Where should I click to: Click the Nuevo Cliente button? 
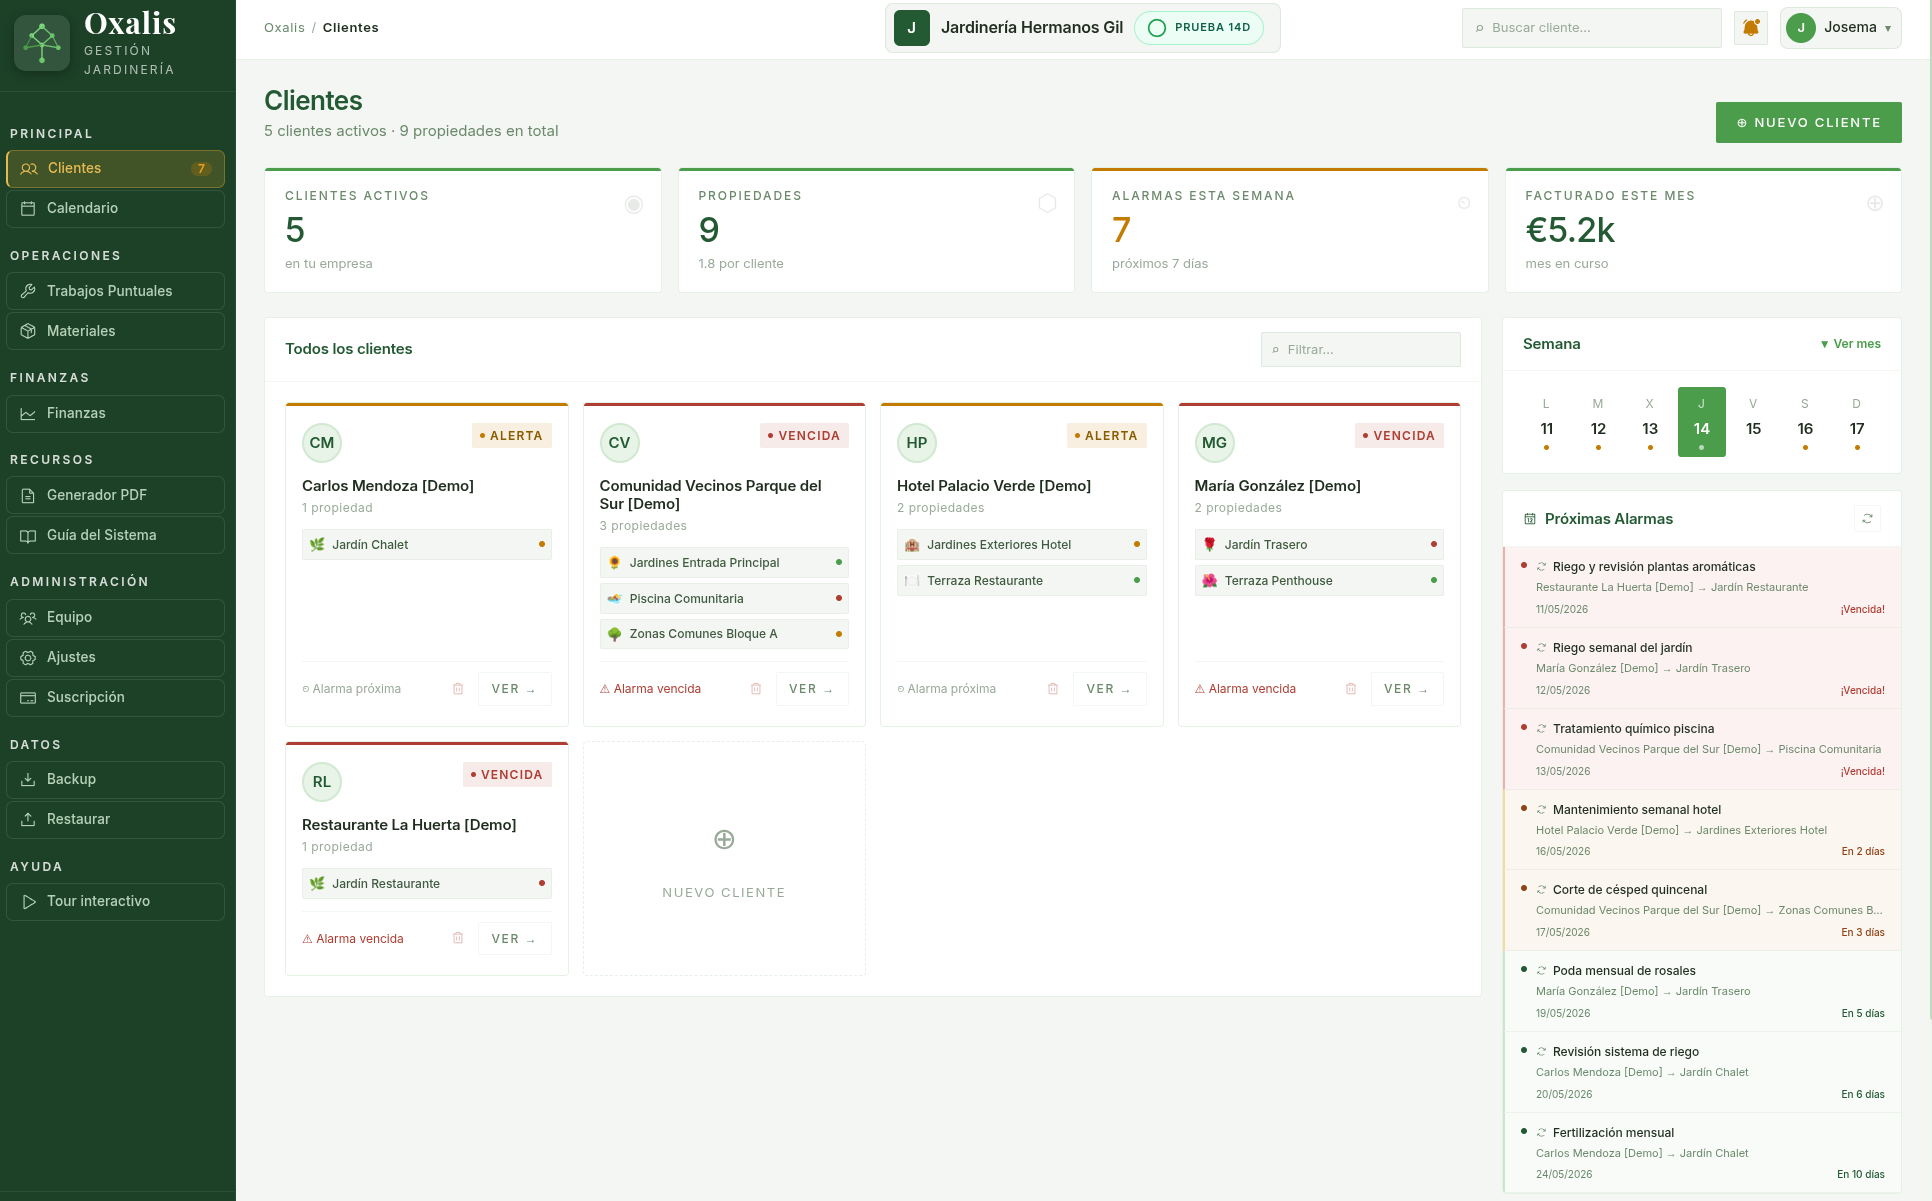pos(1808,123)
